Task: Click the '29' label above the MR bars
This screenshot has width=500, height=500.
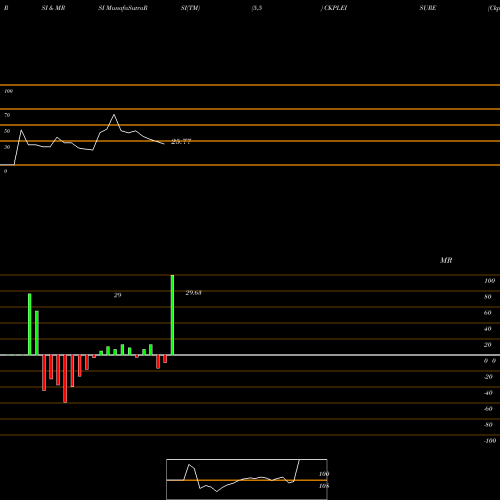Action: point(118,295)
